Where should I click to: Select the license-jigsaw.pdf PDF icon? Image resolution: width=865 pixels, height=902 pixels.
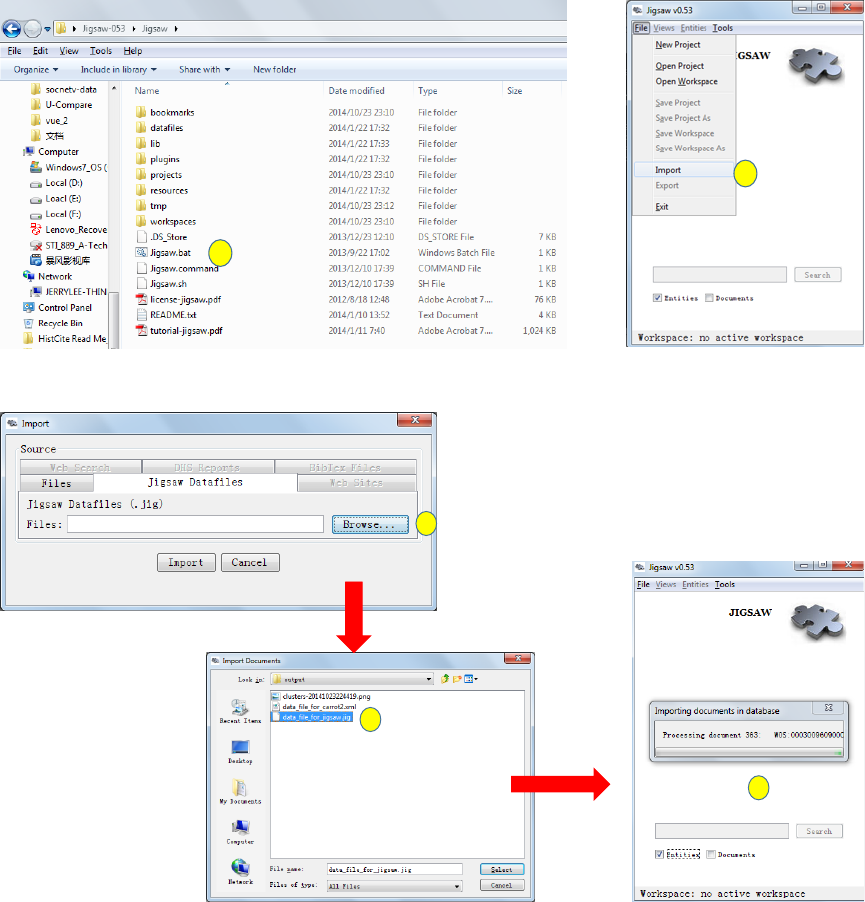(x=141, y=299)
